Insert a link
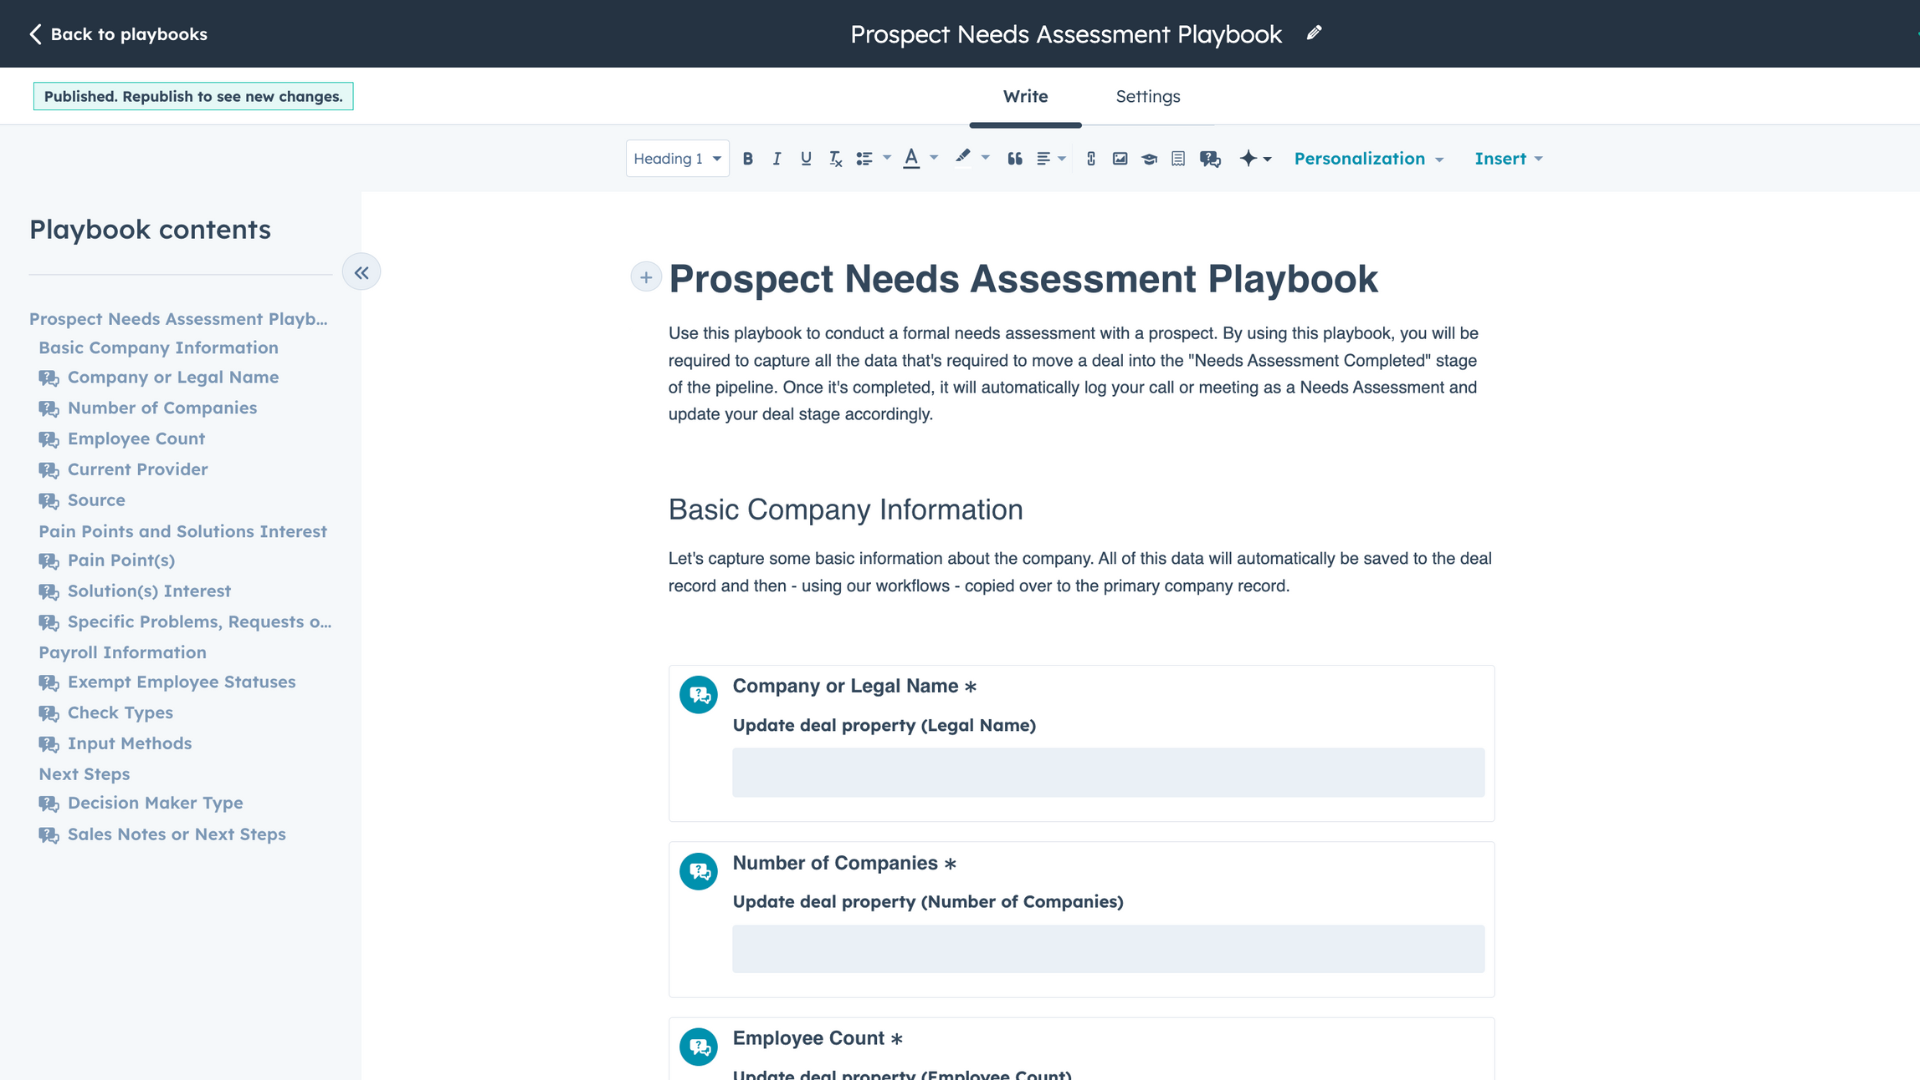This screenshot has width=1920, height=1080. 1091,159
